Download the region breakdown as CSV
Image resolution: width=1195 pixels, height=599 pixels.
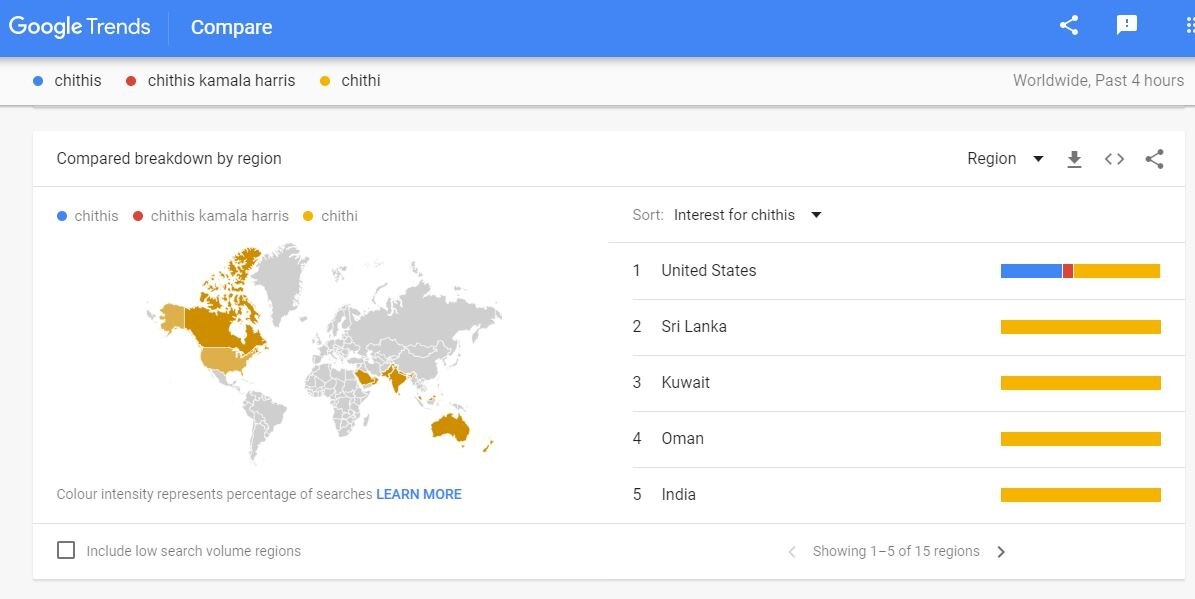pyautogui.click(x=1074, y=159)
